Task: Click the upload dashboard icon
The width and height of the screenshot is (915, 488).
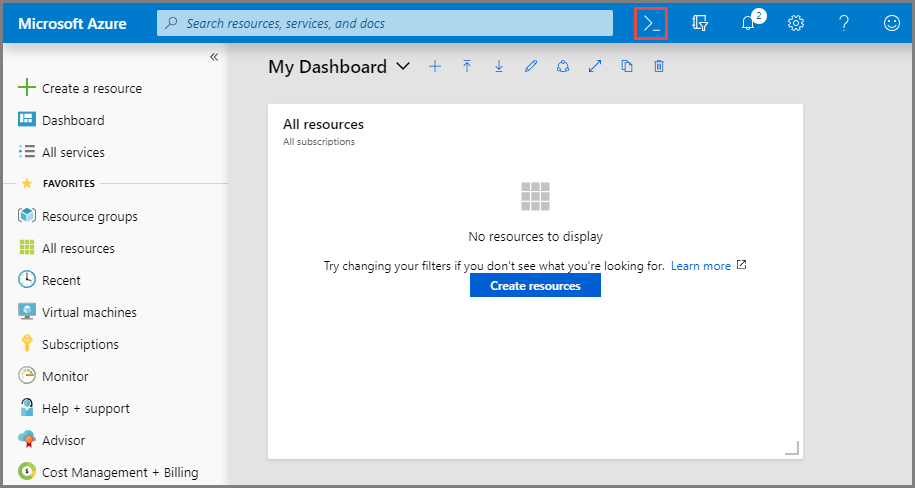Action: click(467, 67)
